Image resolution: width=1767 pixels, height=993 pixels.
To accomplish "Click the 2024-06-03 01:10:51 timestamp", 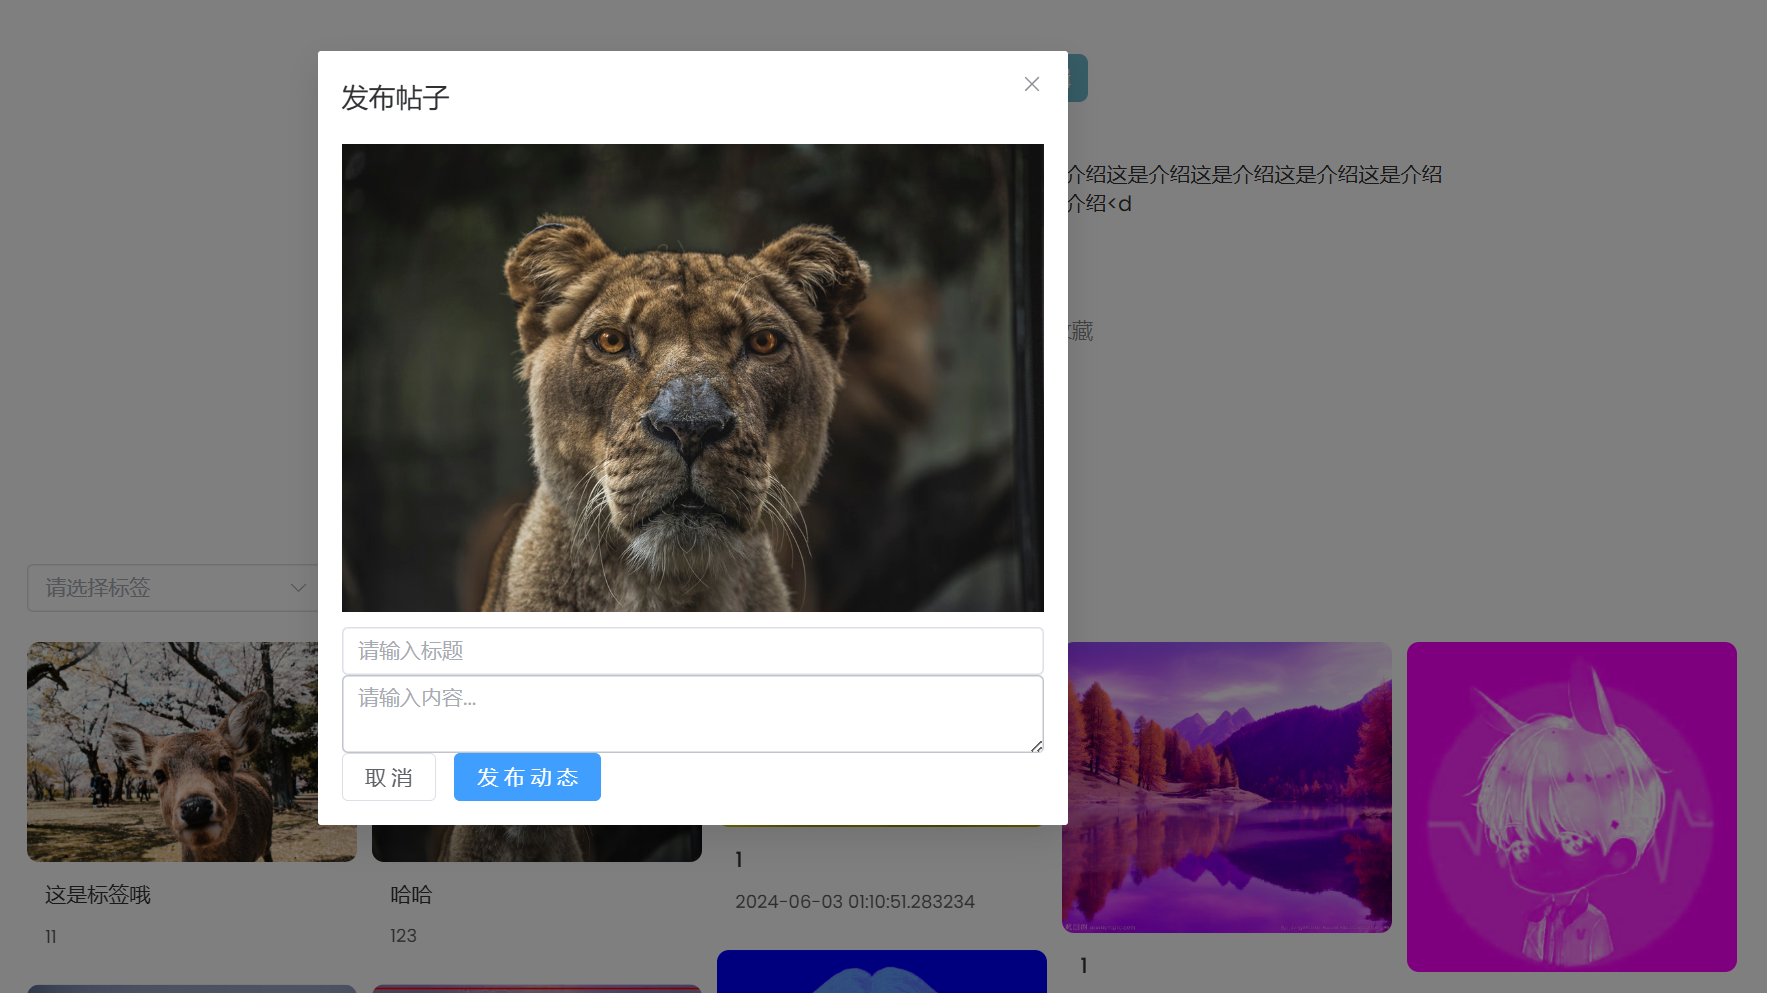I will pyautogui.click(x=854, y=902).
